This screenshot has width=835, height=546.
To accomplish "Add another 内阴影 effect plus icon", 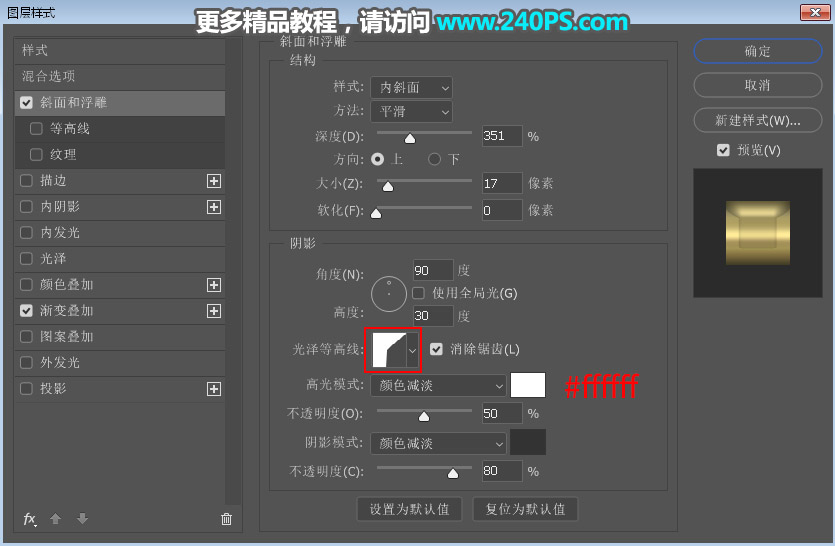I will pos(214,207).
